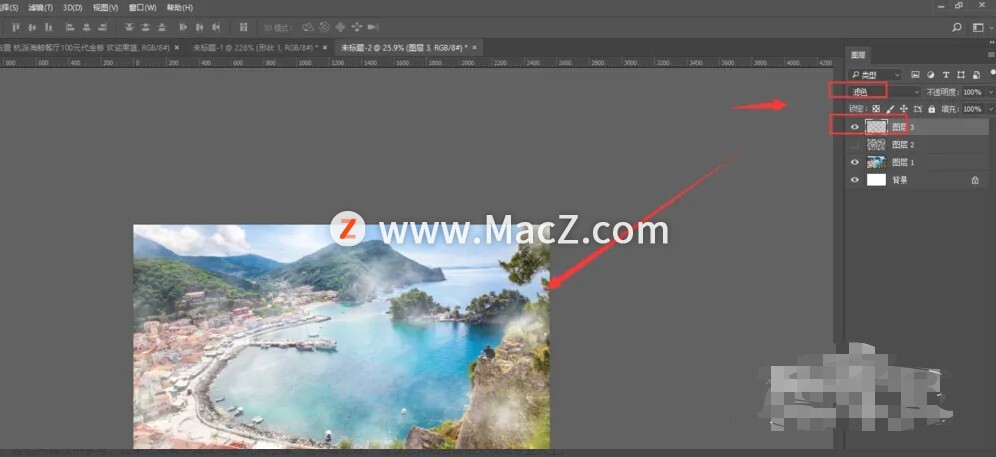Click the lock all padlock icon
Image resolution: width=996 pixels, height=457 pixels.
point(932,109)
